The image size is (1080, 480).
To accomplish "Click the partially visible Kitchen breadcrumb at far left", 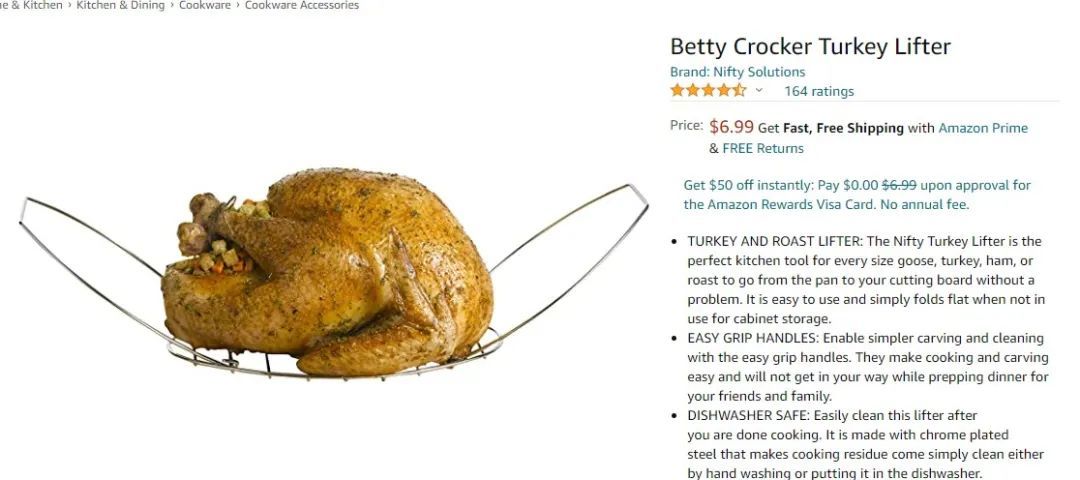I will tap(31, 6).
